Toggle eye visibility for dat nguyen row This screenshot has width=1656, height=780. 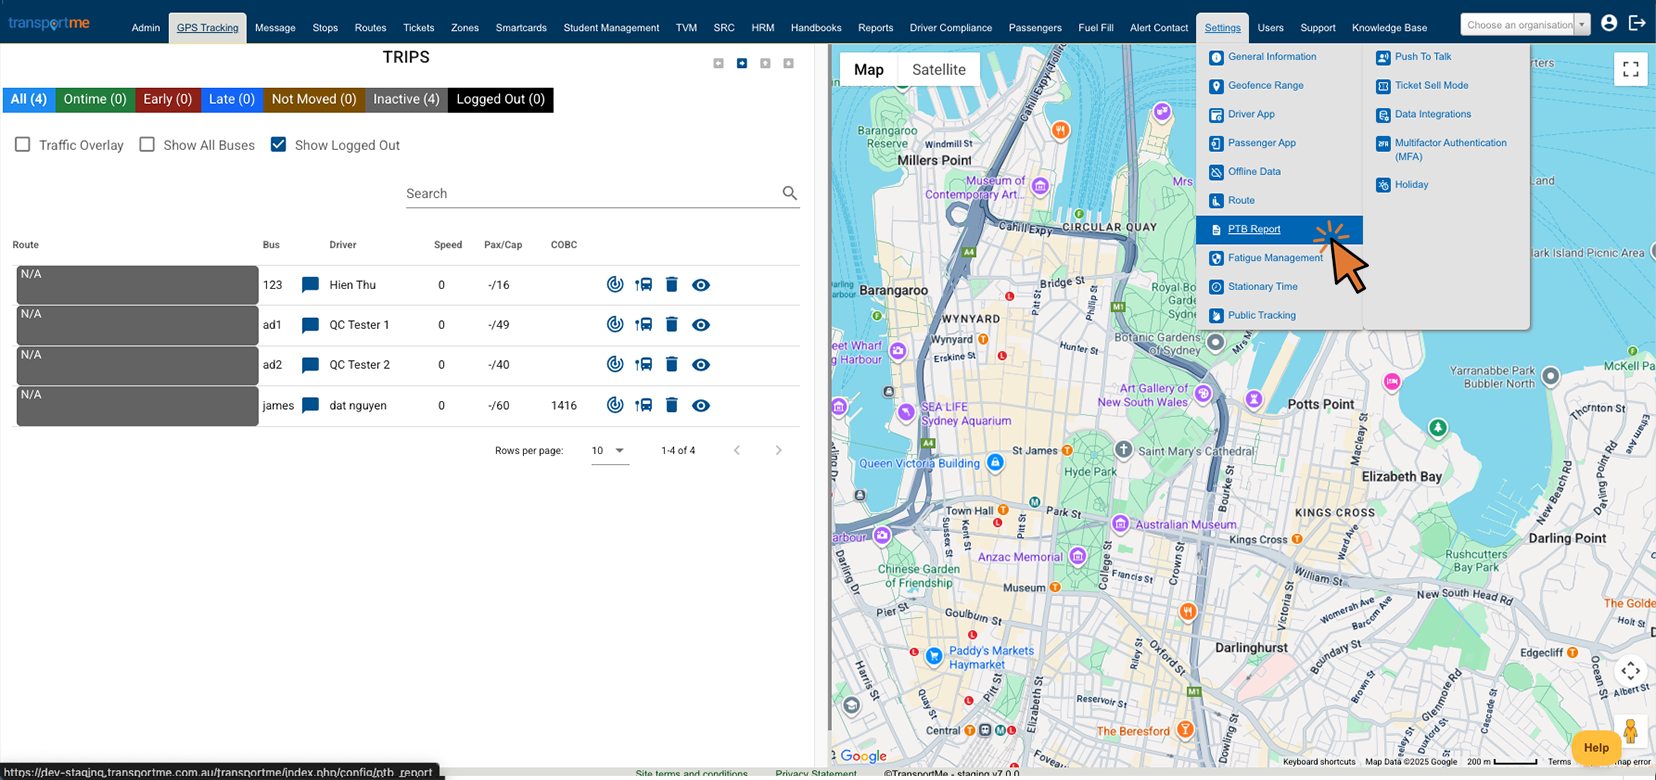pos(701,405)
